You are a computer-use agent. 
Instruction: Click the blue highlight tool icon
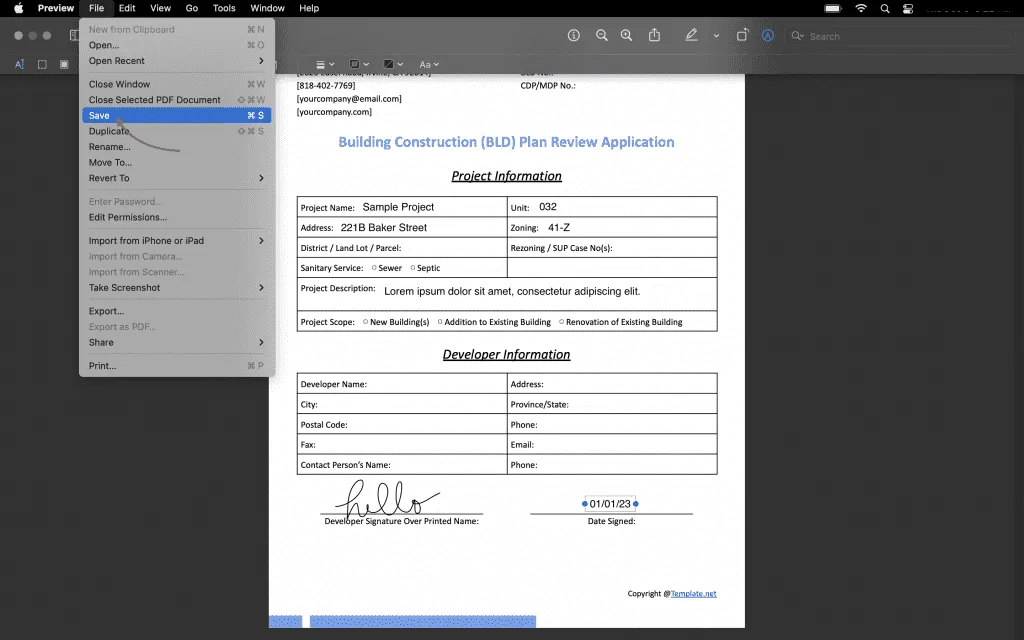(x=768, y=35)
